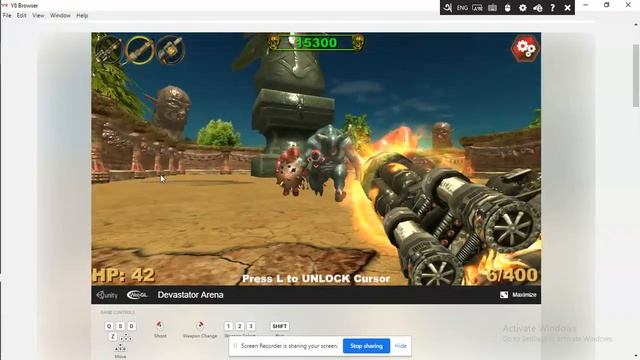Click Stop sharing button
The width and height of the screenshot is (640, 360).
[x=367, y=346]
